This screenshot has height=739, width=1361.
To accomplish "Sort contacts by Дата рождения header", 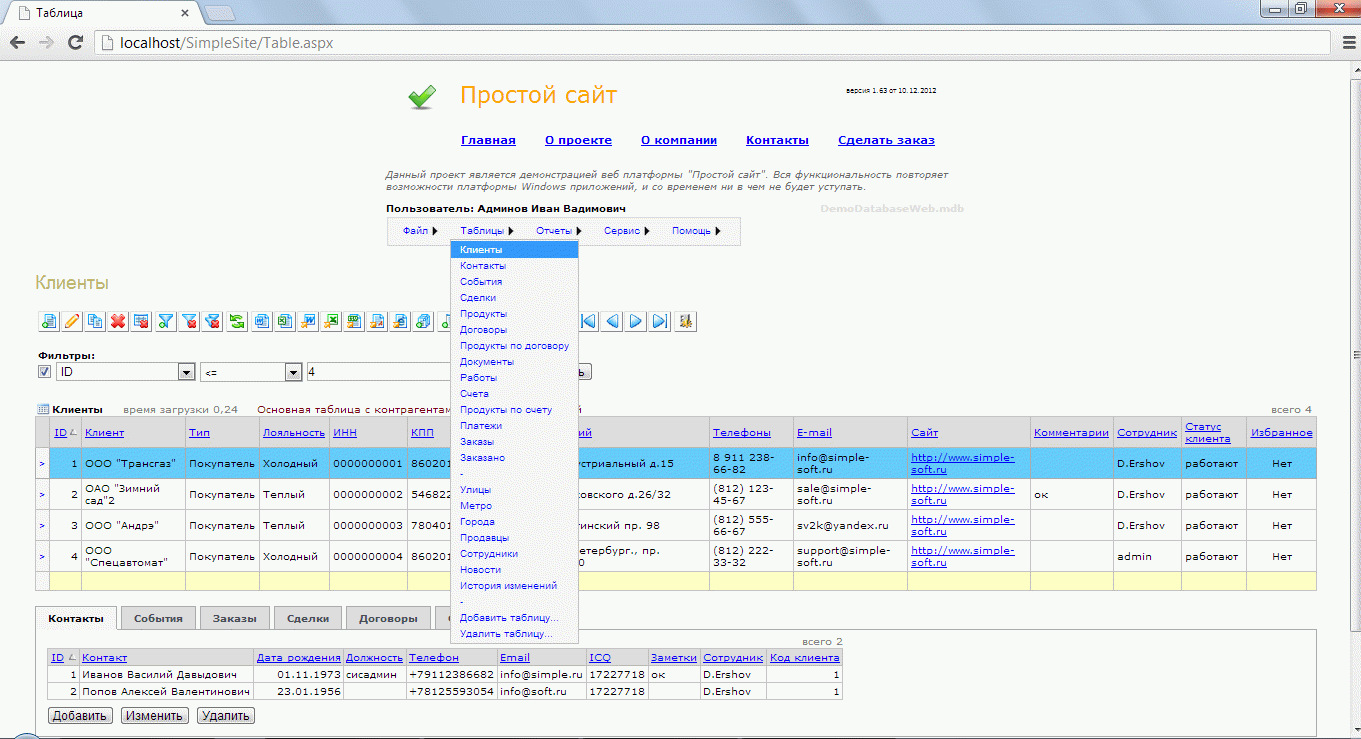I will (299, 658).
